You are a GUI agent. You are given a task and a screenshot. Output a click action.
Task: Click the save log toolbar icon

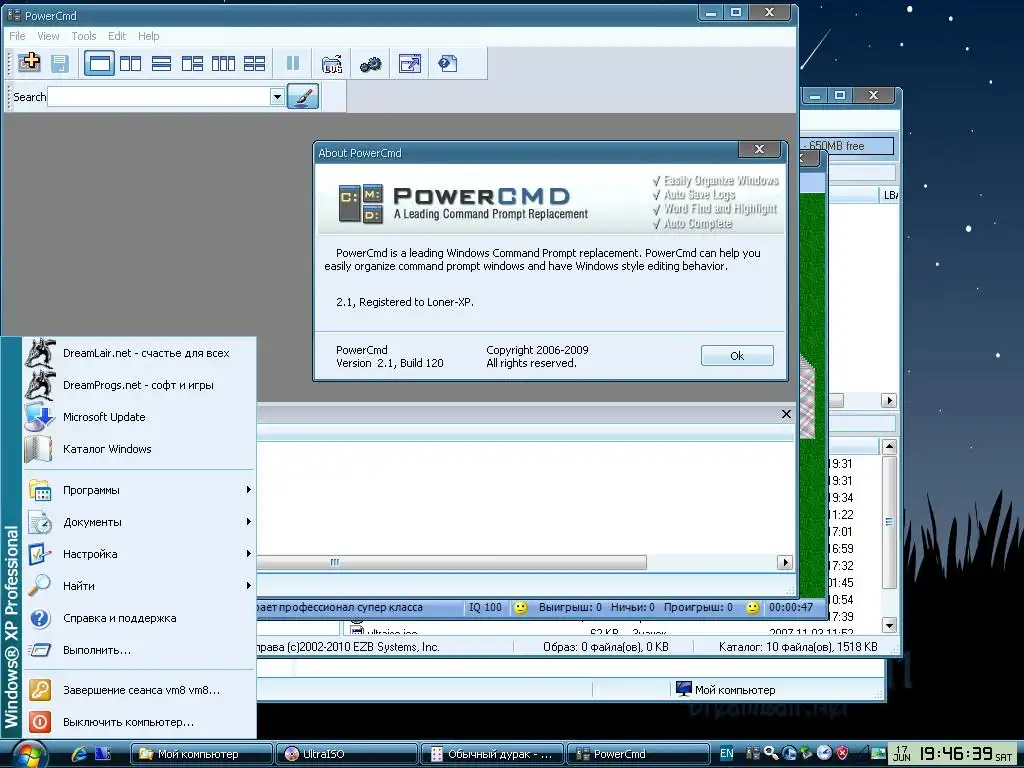(x=60, y=63)
